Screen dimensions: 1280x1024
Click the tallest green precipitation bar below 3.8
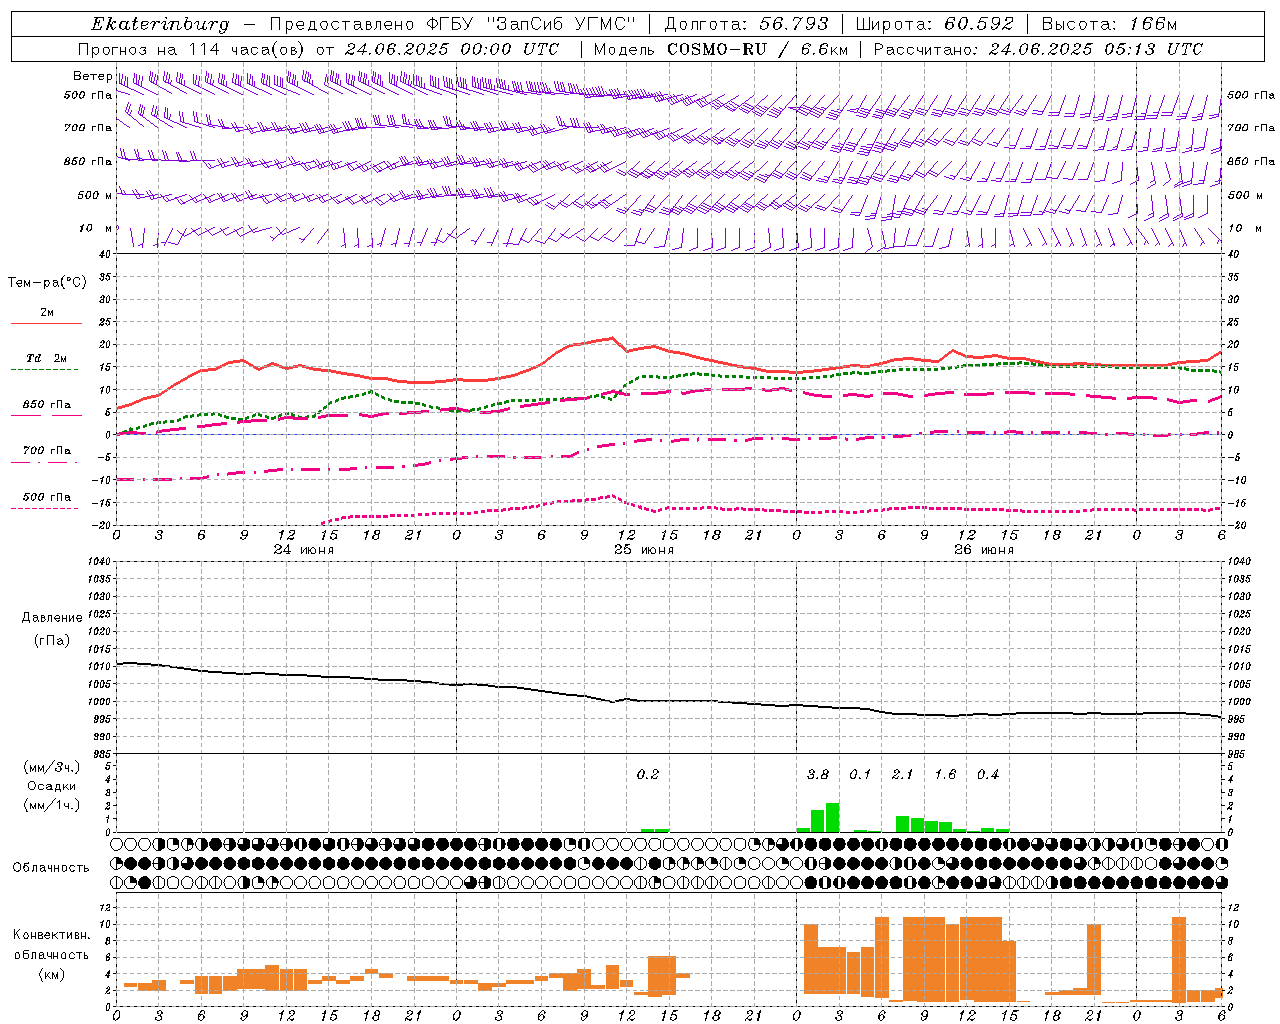pos(832,817)
